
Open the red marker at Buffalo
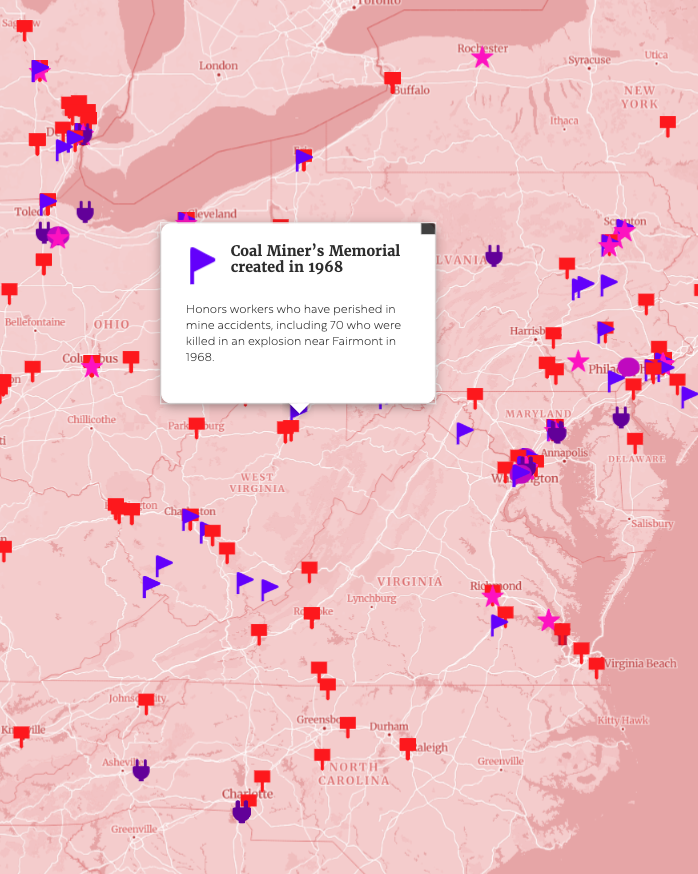392,81
